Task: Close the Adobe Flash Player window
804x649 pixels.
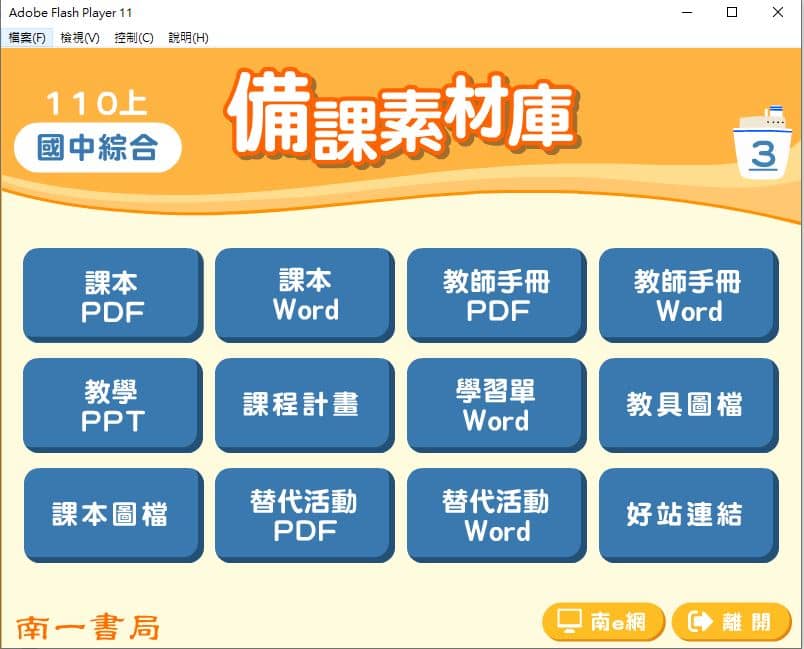Action: pos(777,12)
